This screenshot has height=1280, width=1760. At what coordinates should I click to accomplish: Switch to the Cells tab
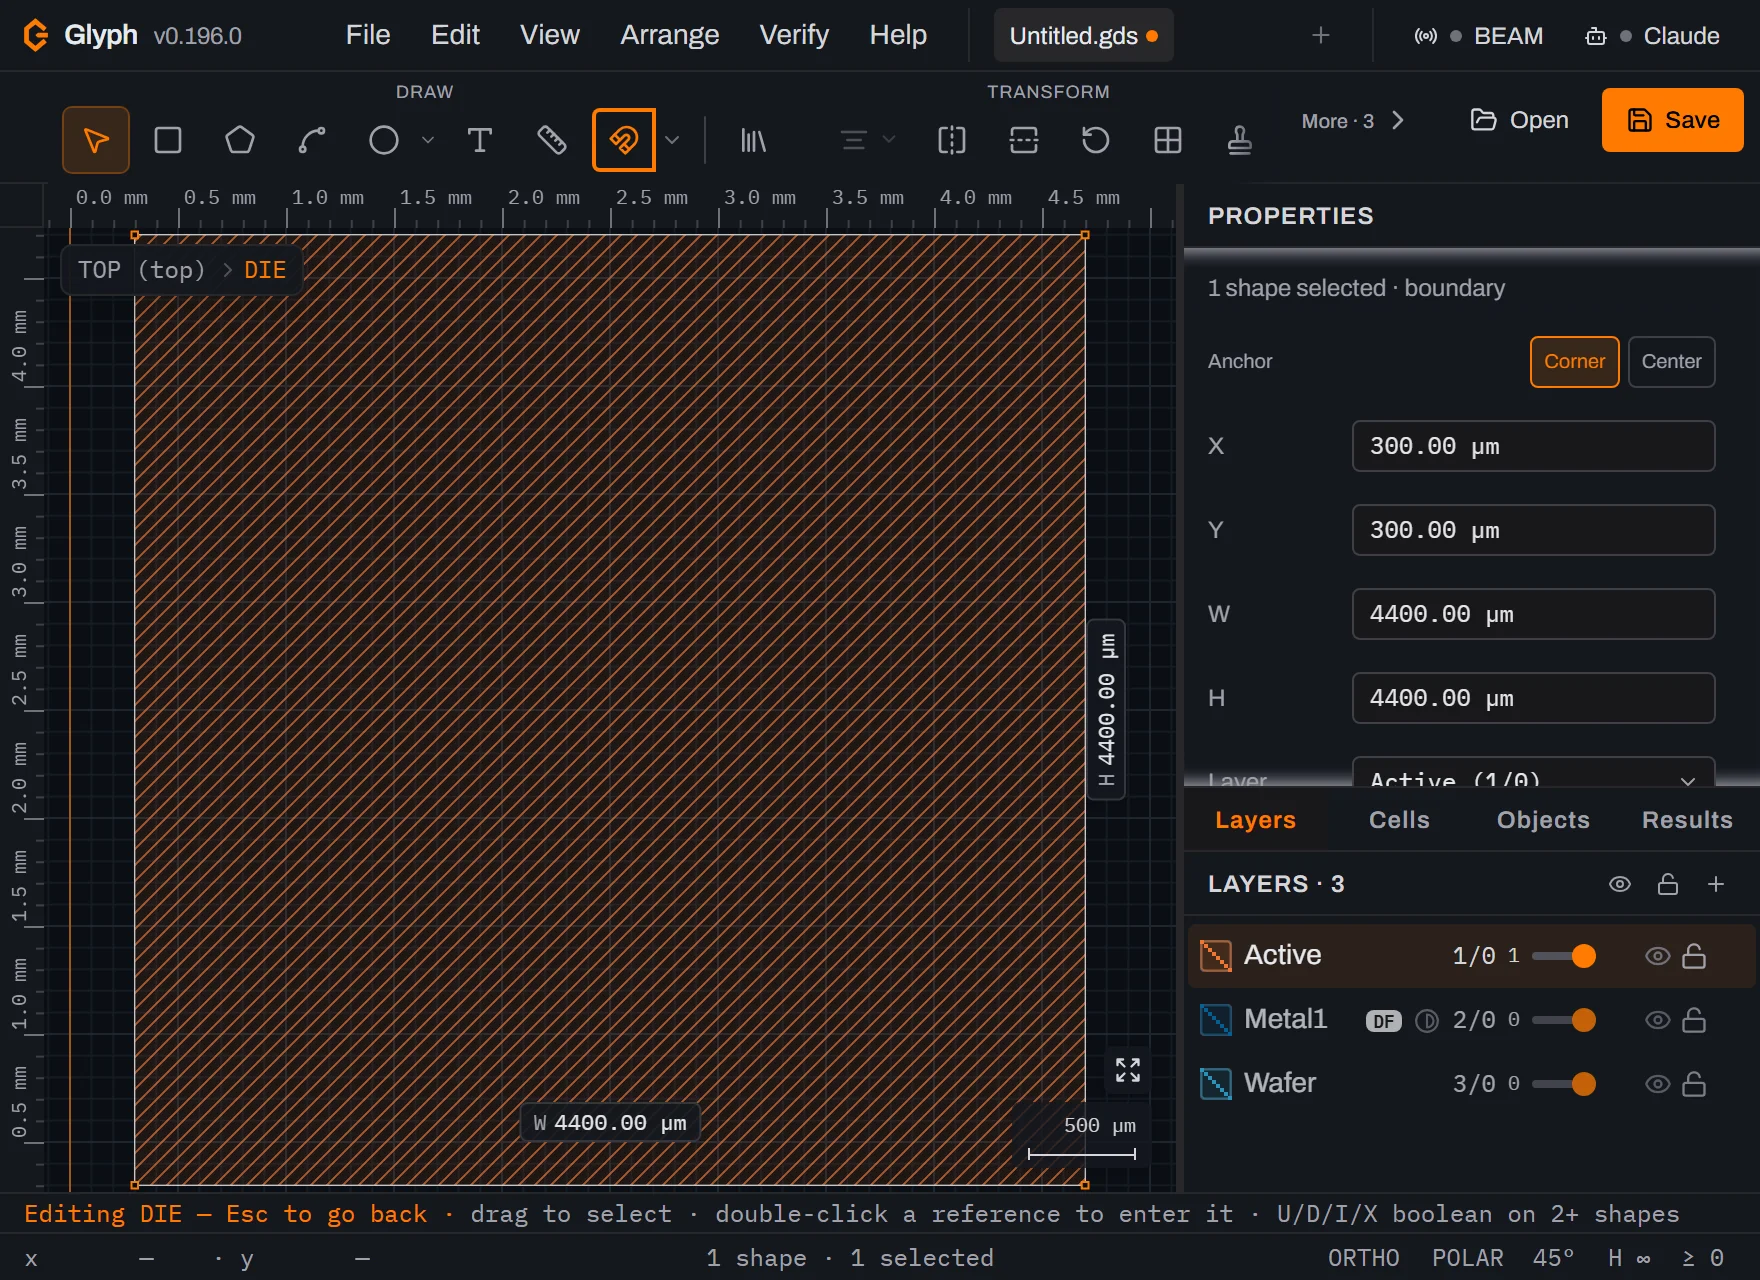coord(1399,820)
